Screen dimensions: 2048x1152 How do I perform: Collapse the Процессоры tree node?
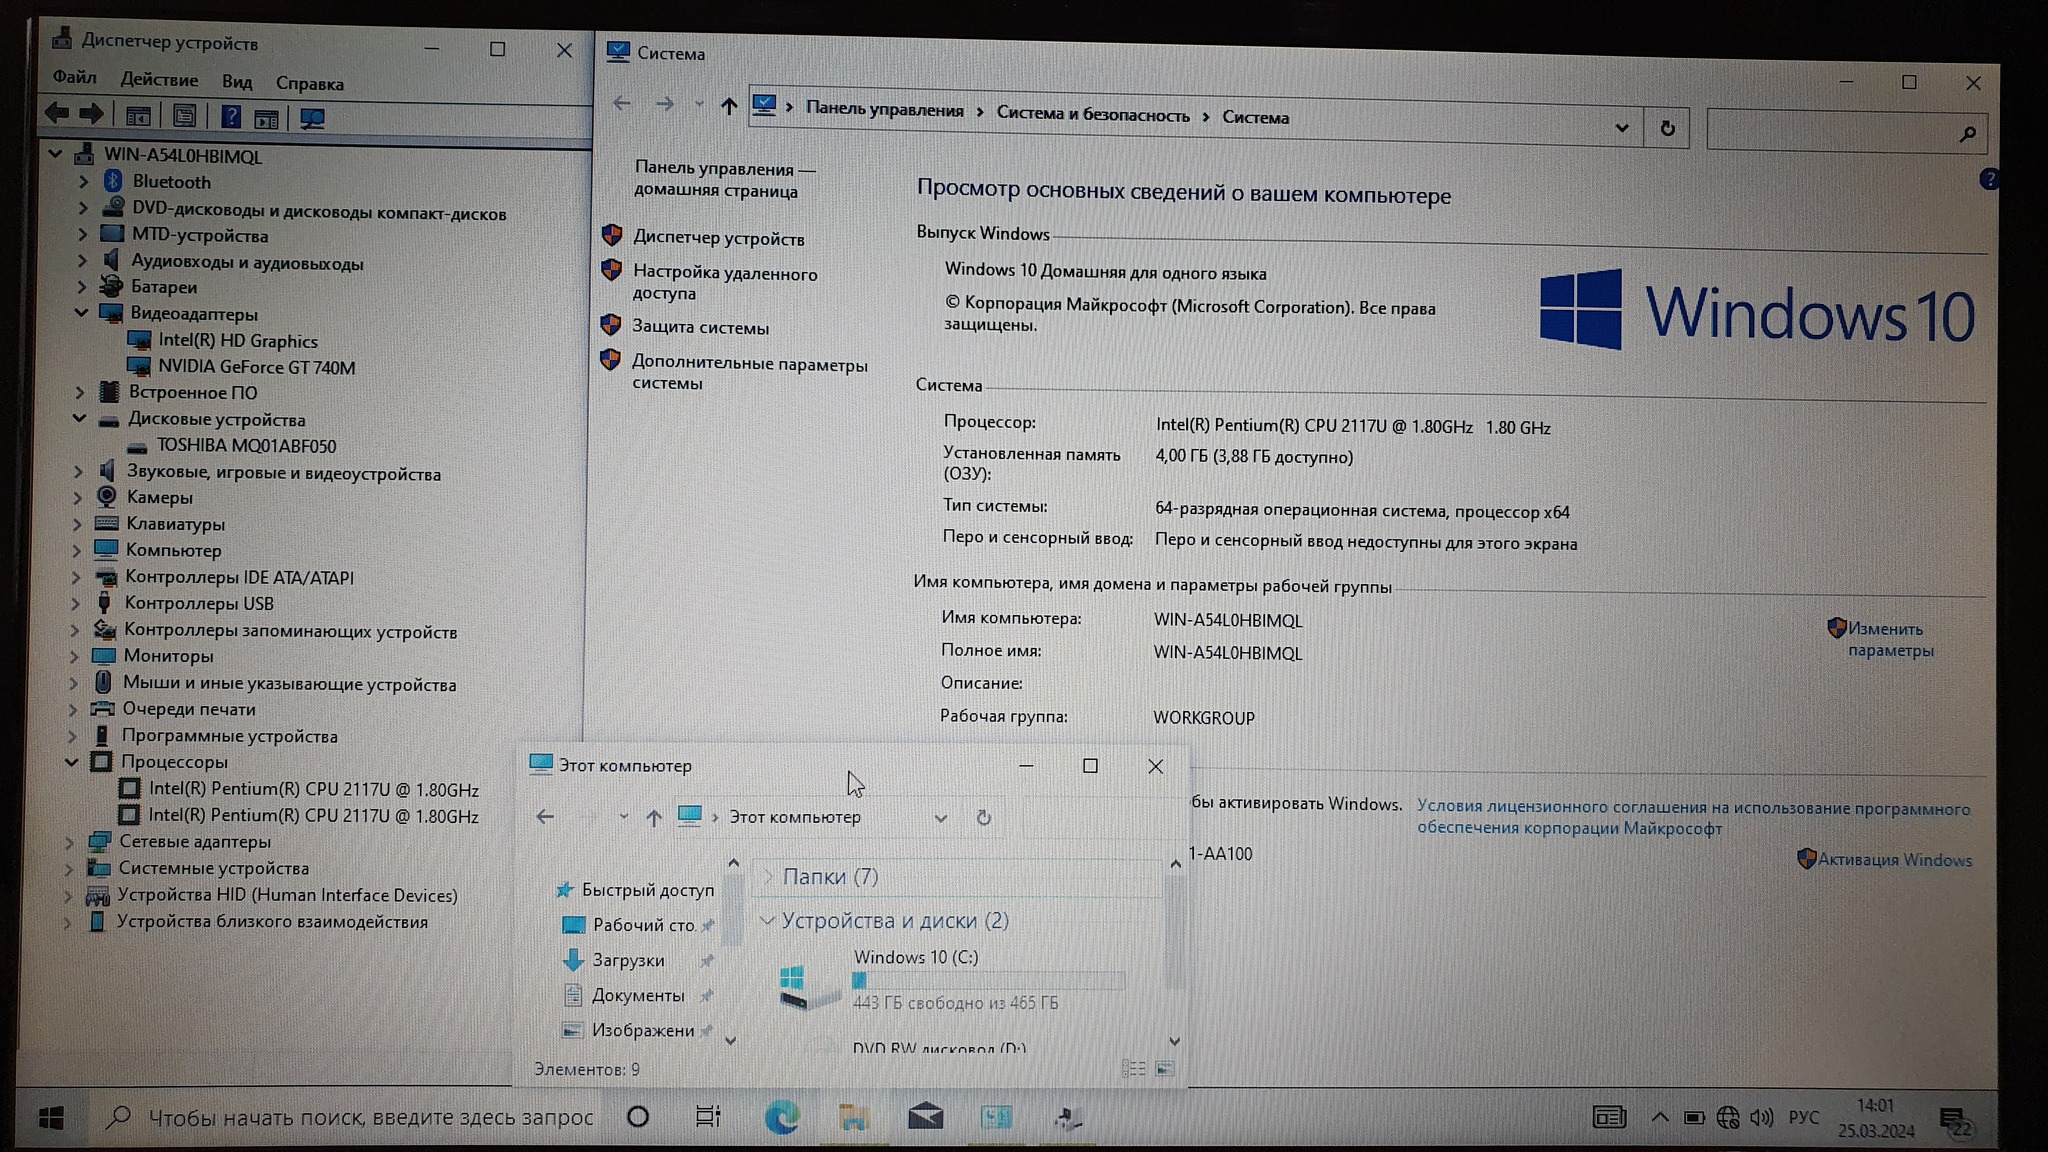pyautogui.click(x=72, y=761)
